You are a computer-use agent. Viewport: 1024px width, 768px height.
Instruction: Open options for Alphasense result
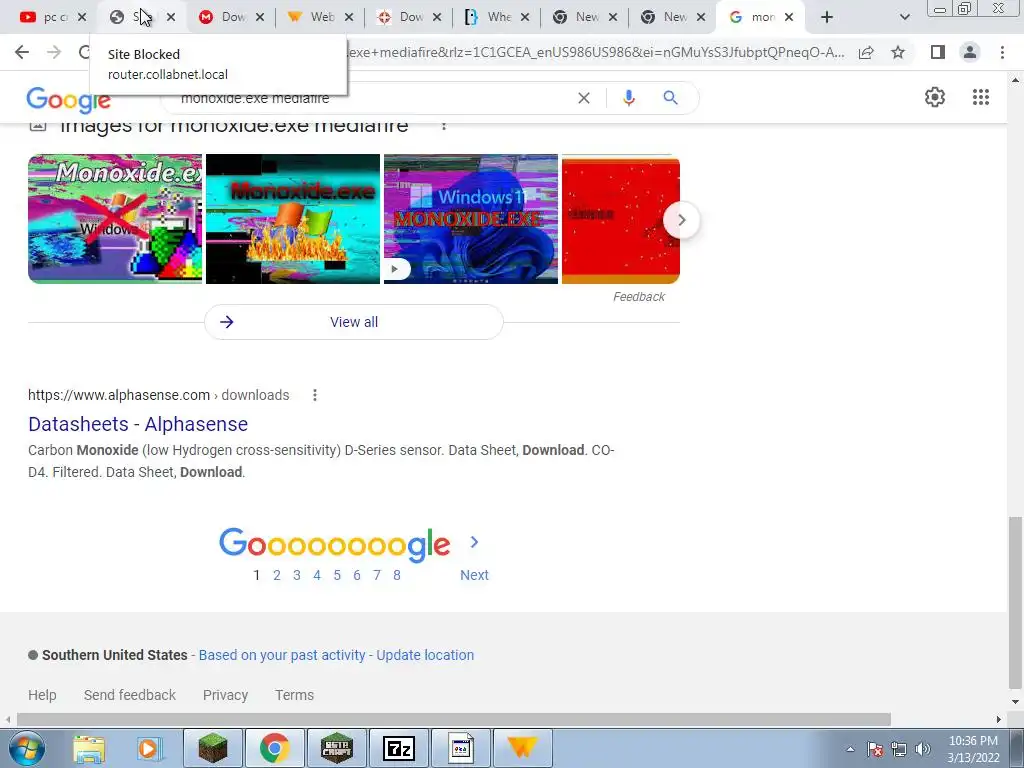coord(315,395)
